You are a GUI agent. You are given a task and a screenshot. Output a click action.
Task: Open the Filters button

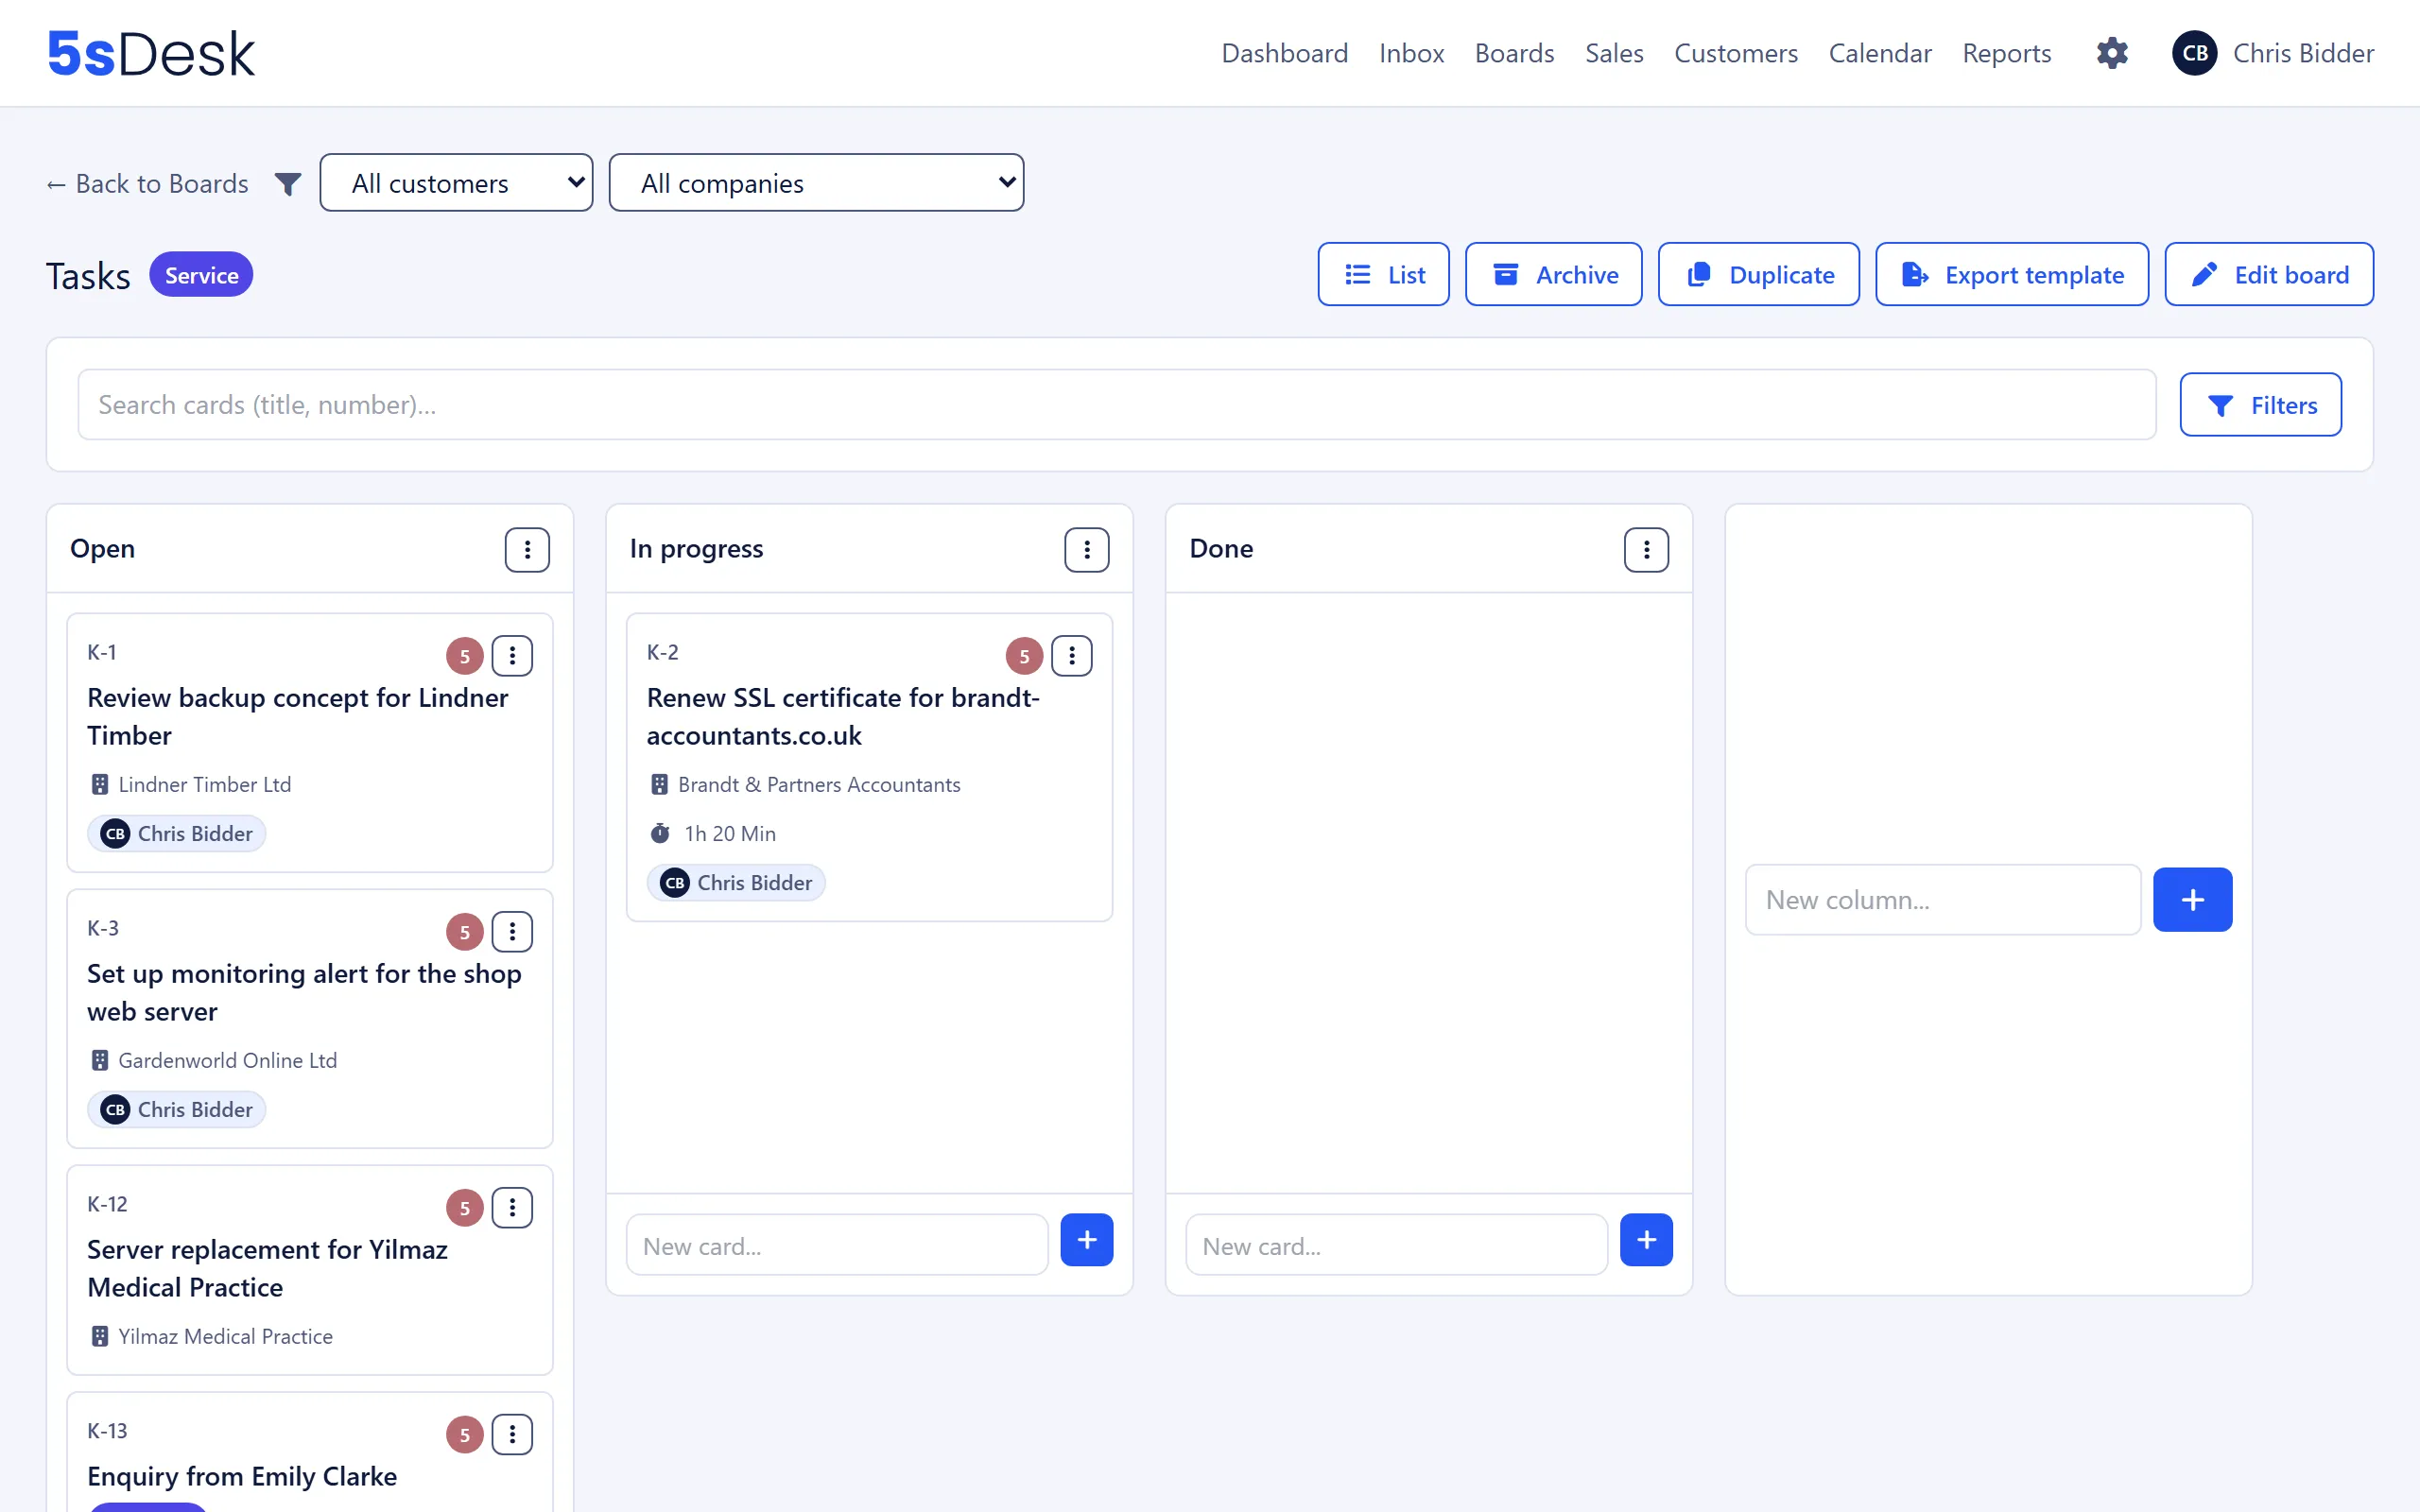click(2260, 405)
